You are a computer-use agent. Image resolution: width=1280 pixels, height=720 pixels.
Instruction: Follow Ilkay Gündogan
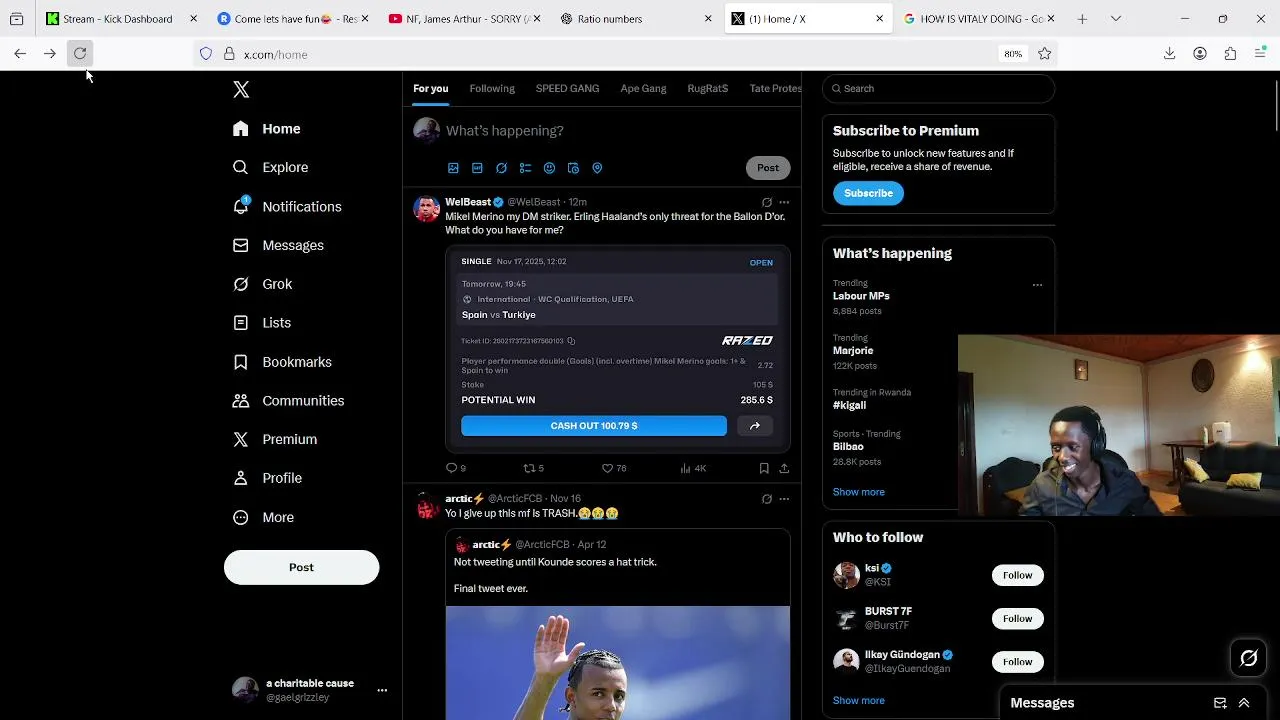click(x=1017, y=662)
